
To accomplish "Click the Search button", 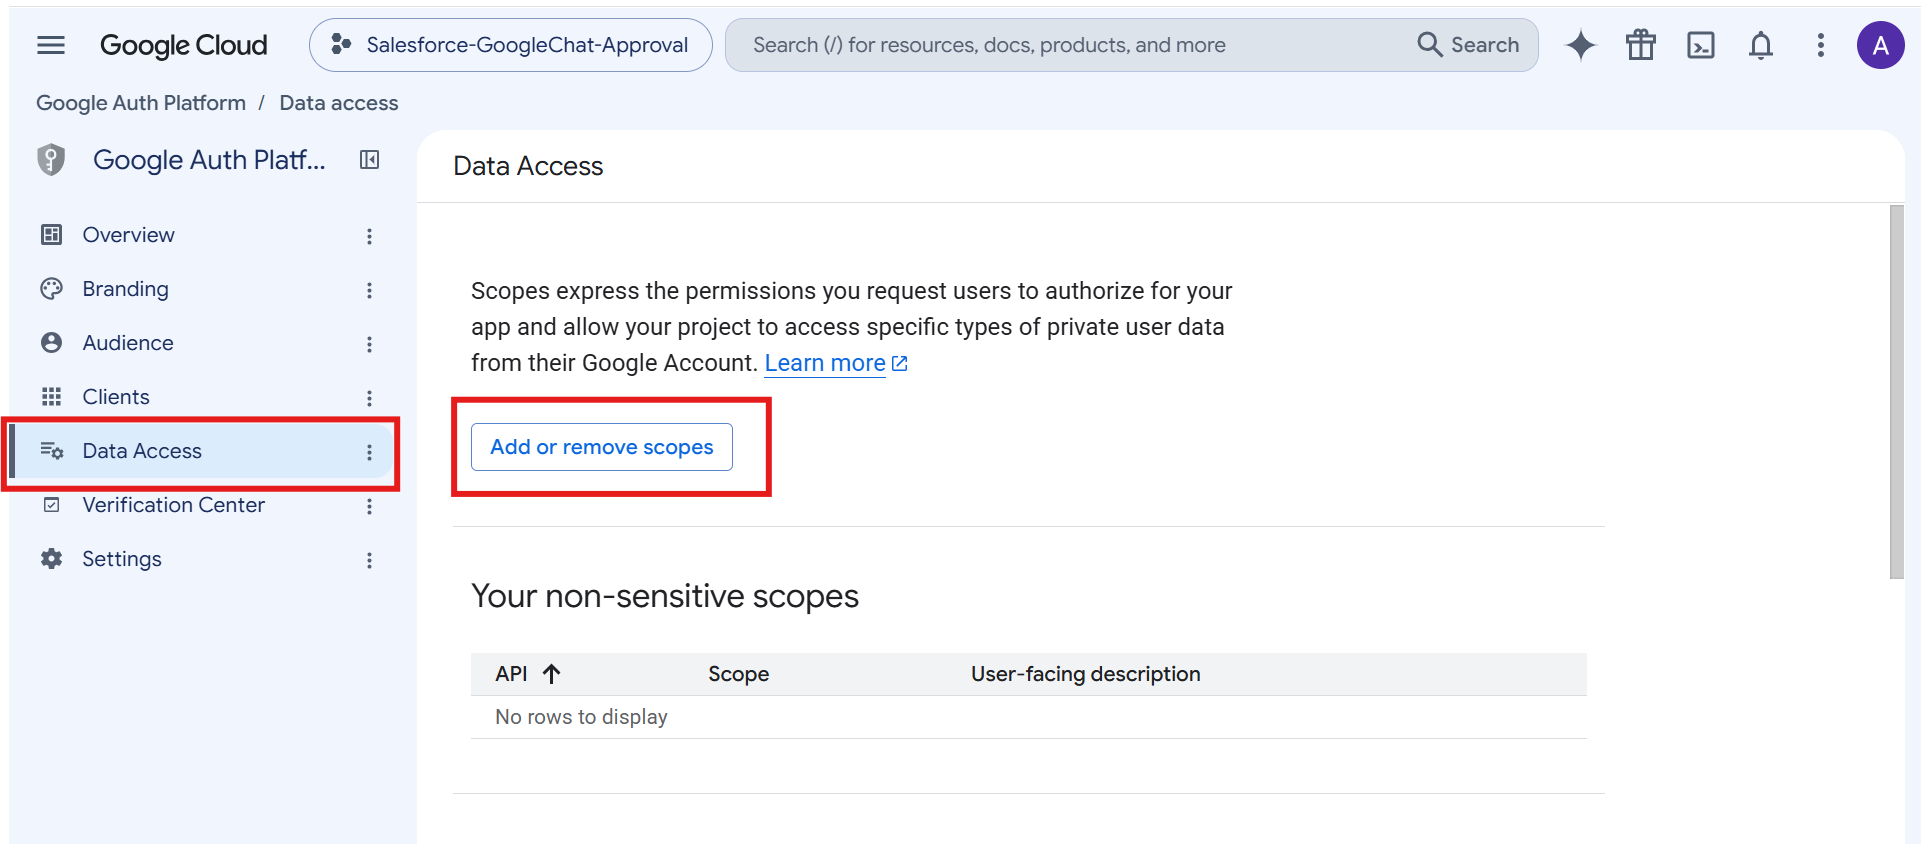I will click(1468, 45).
